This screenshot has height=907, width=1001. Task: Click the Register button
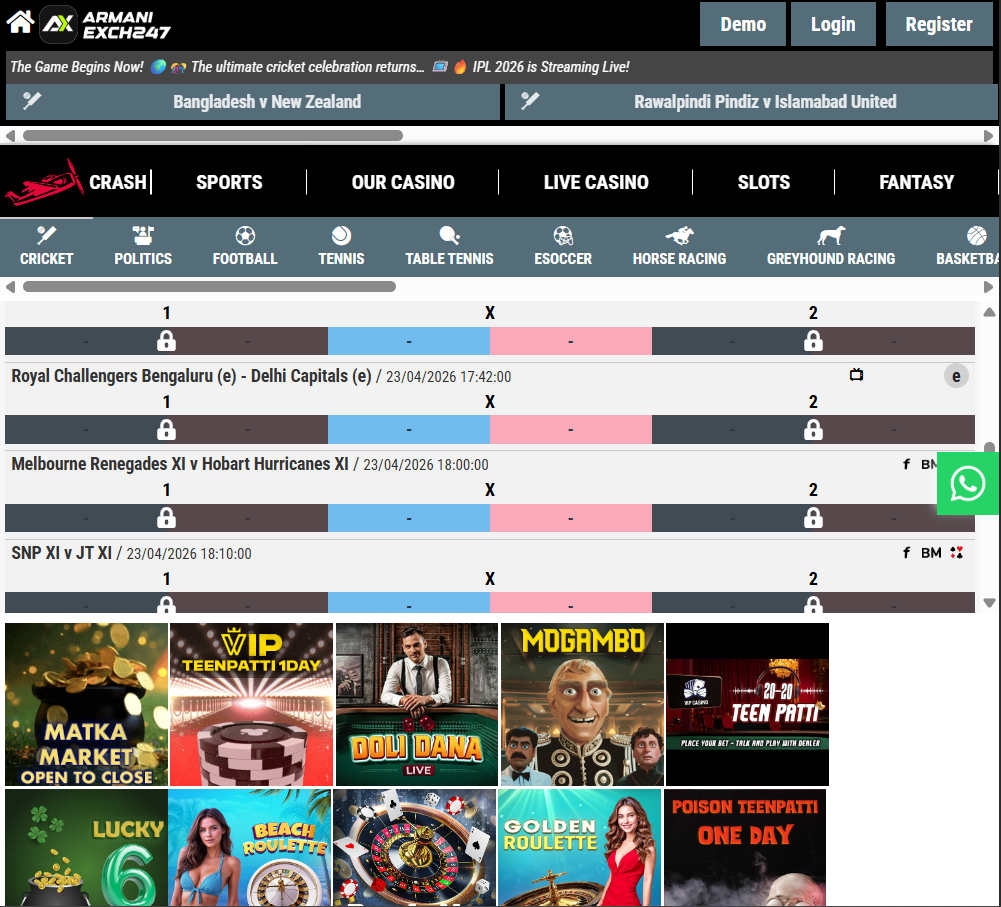pyautogui.click(x=938, y=24)
